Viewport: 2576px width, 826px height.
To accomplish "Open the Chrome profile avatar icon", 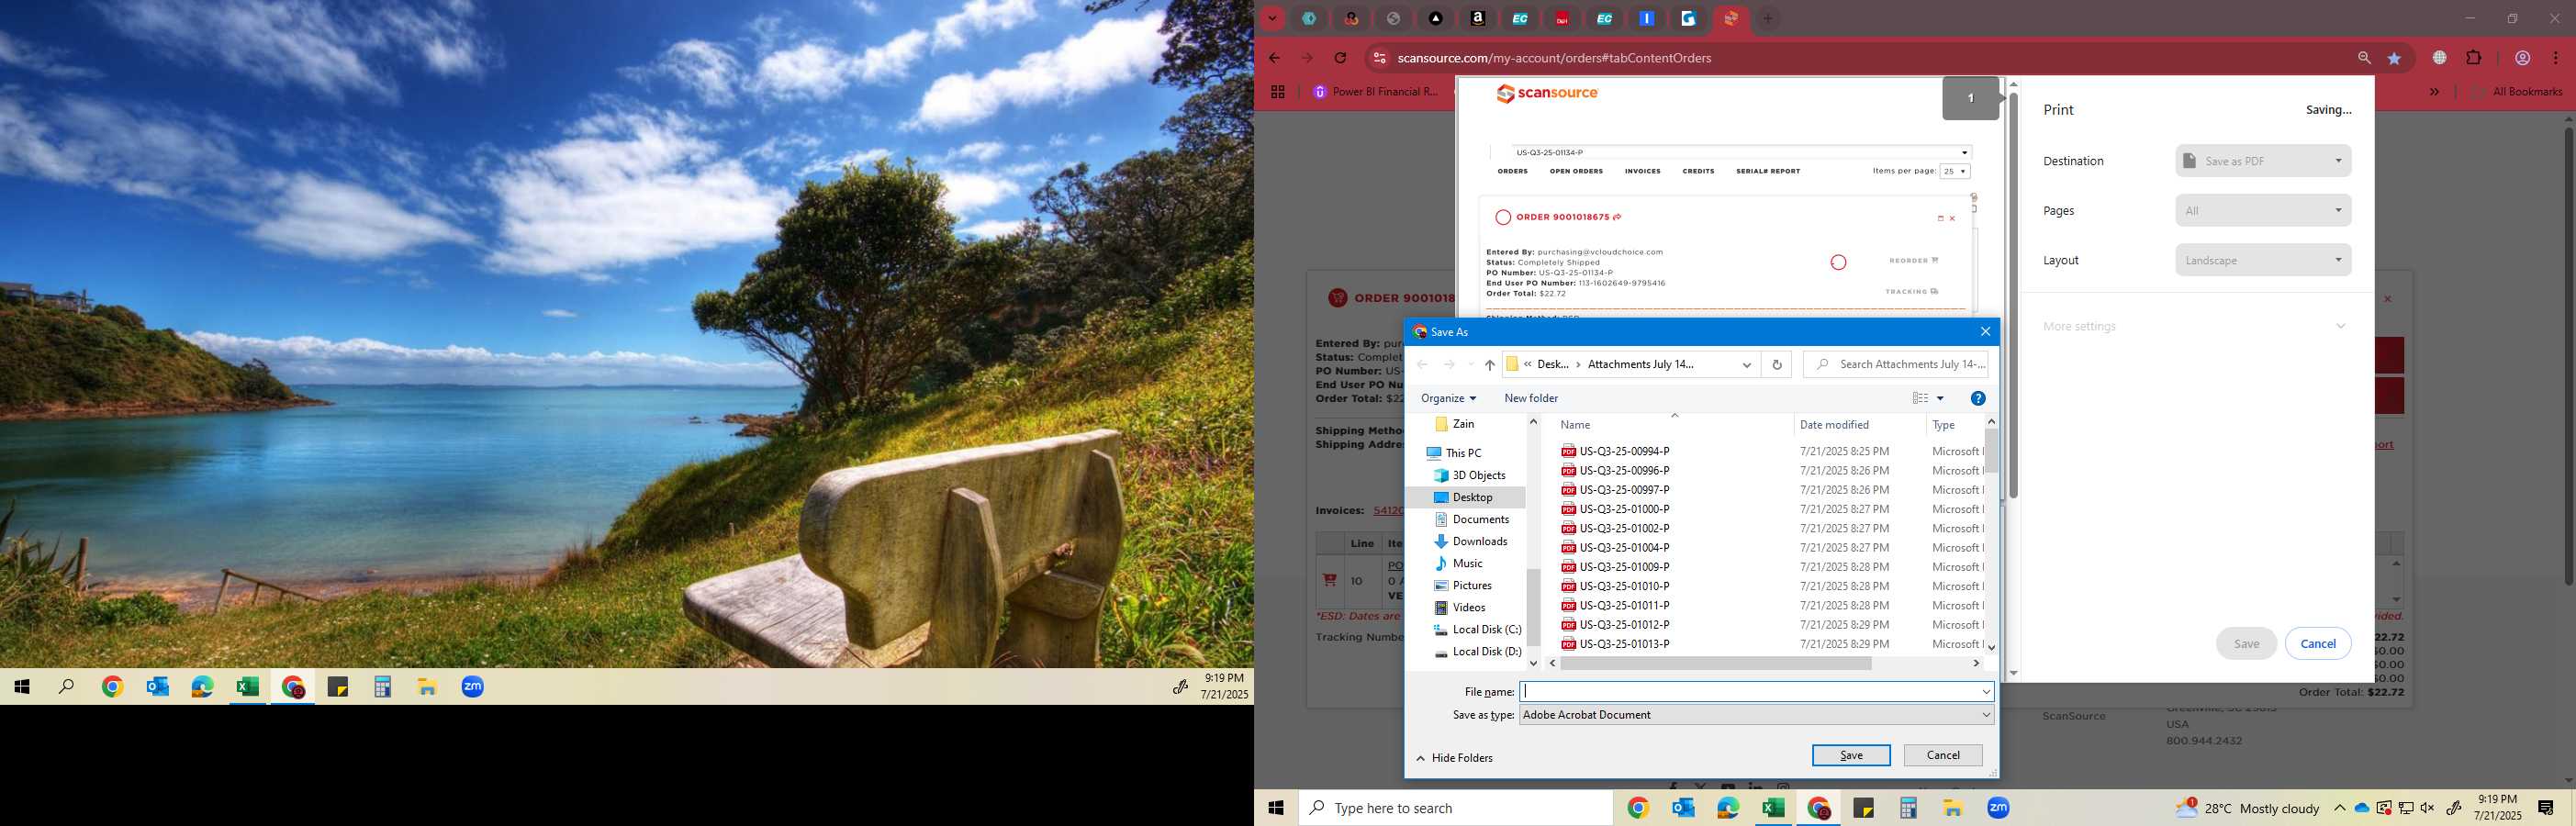I will pyautogui.click(x=2523, y=58).
